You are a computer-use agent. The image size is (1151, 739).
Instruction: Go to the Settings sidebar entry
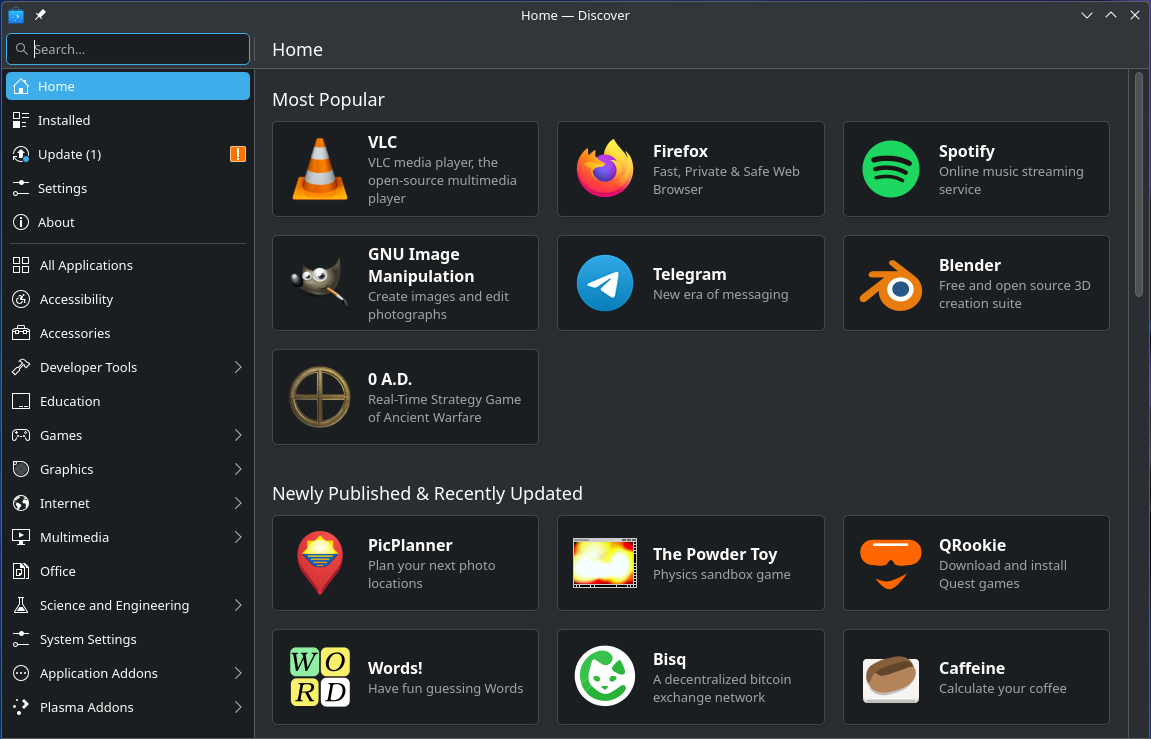[x=62, y=188]
